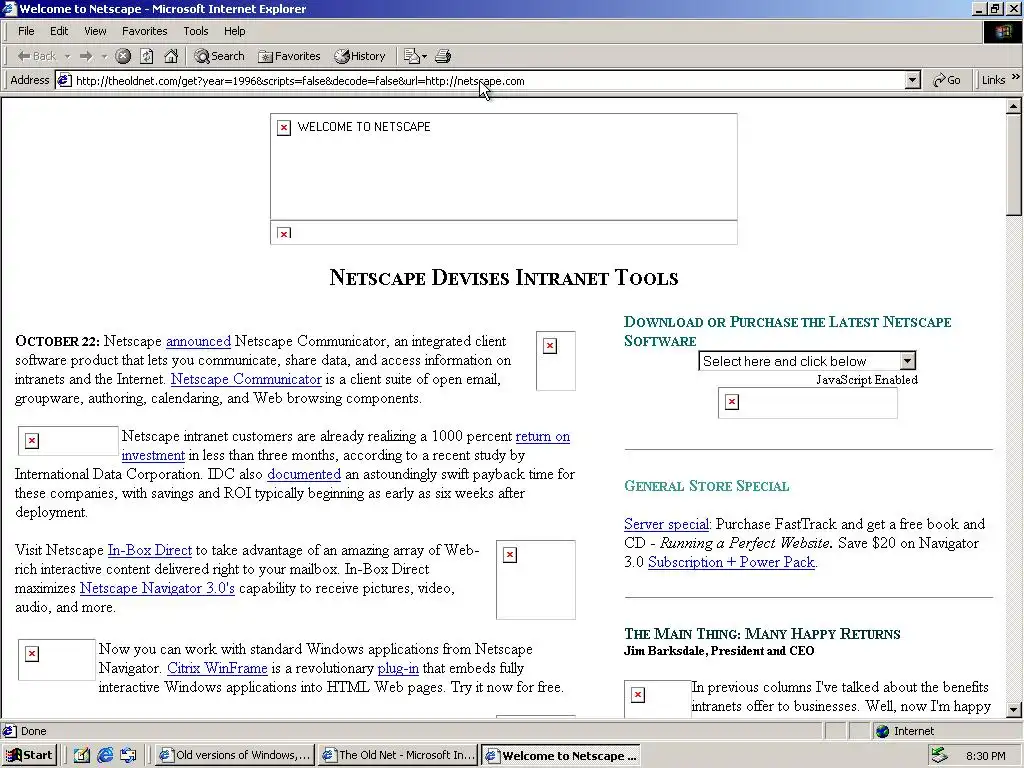The image size is (1024, 768).
Task: Click the Windows logo throbber icon
Action: pos(1002,31)
